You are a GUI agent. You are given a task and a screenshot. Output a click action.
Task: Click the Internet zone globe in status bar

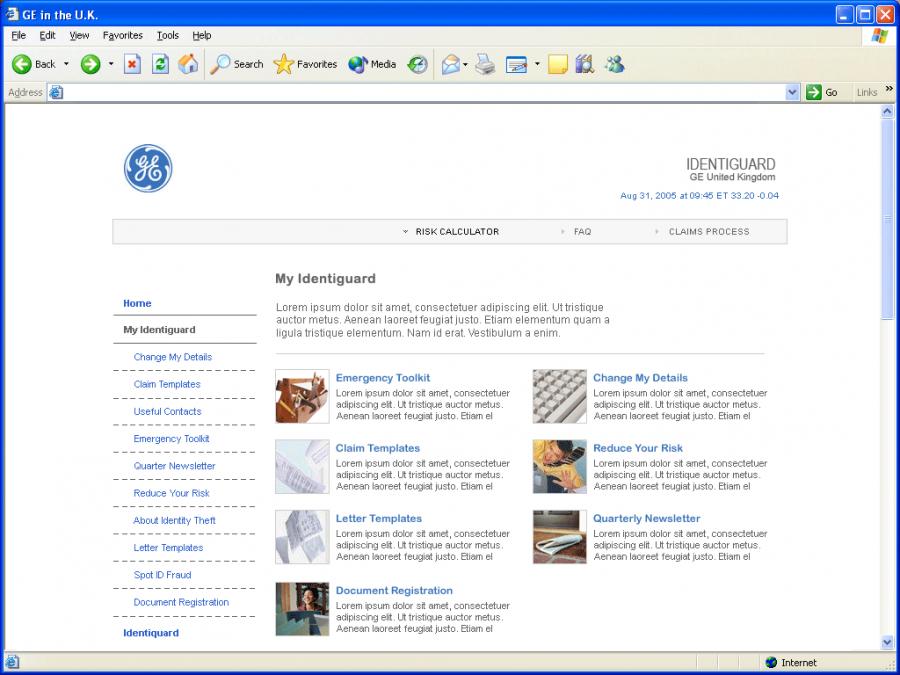[x=771, y=662]
